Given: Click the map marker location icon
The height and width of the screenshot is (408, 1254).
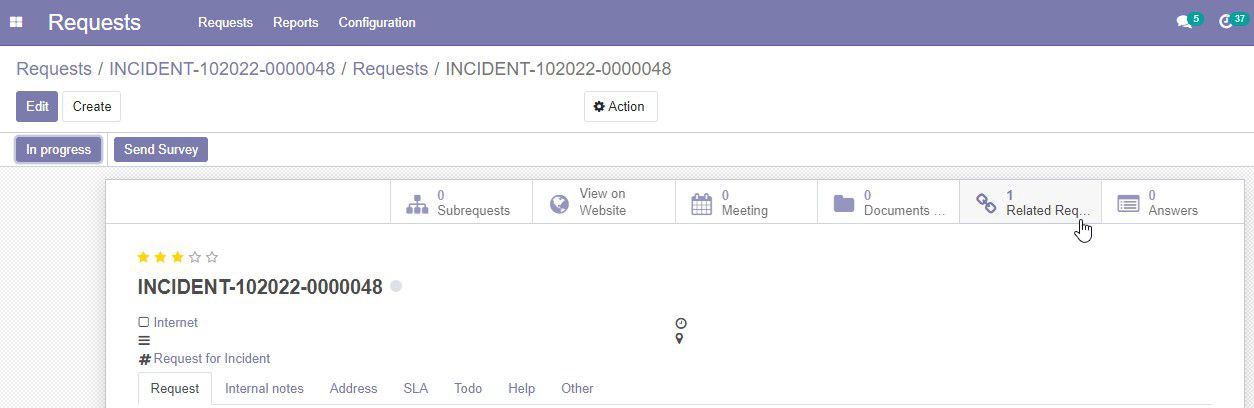Looking at the screenshot, I should click(680, 339).
